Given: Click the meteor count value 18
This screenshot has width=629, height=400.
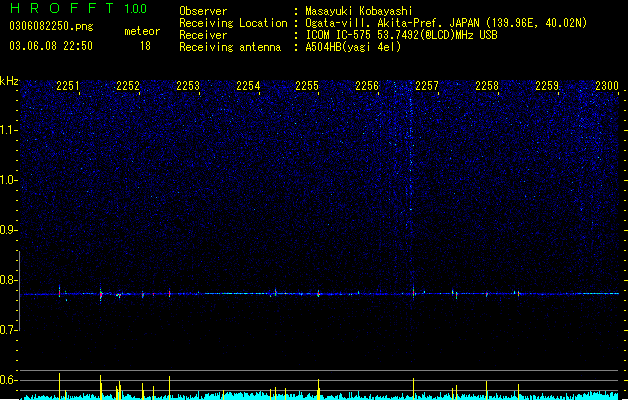Looking at the screenshot, I should [145, 46].
